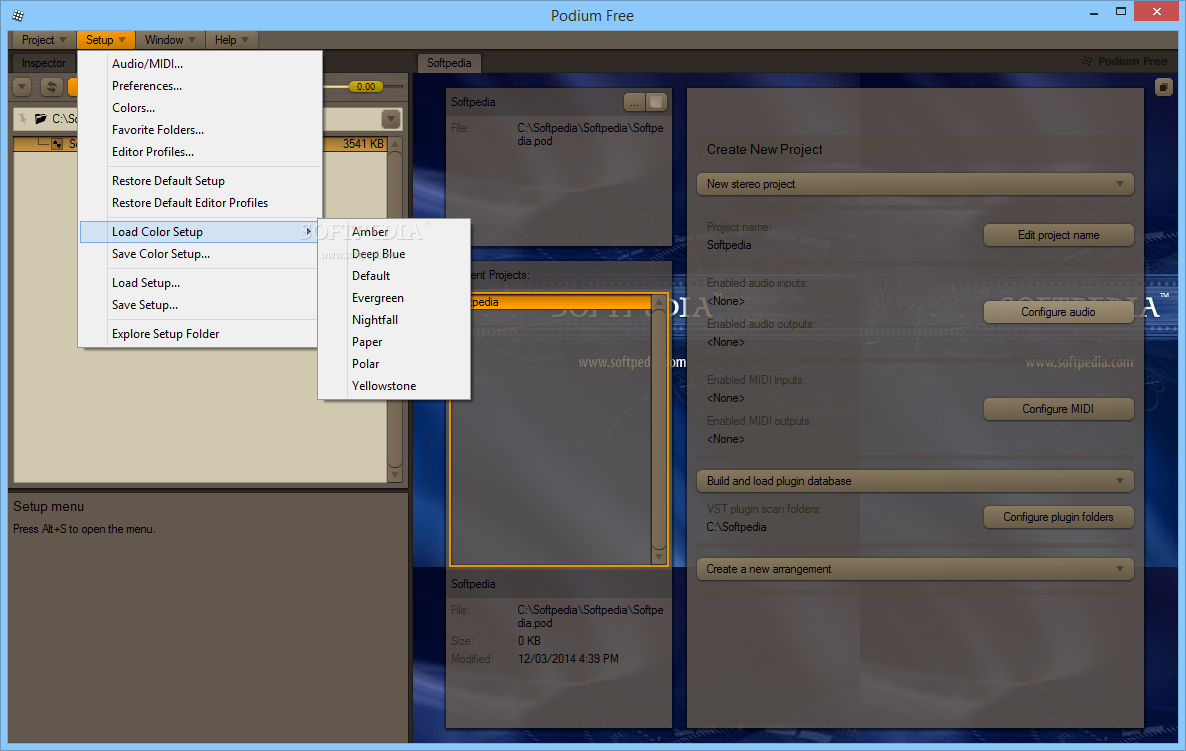
Task: Click the open folder icon in the path bar
Action: (41, 119)
